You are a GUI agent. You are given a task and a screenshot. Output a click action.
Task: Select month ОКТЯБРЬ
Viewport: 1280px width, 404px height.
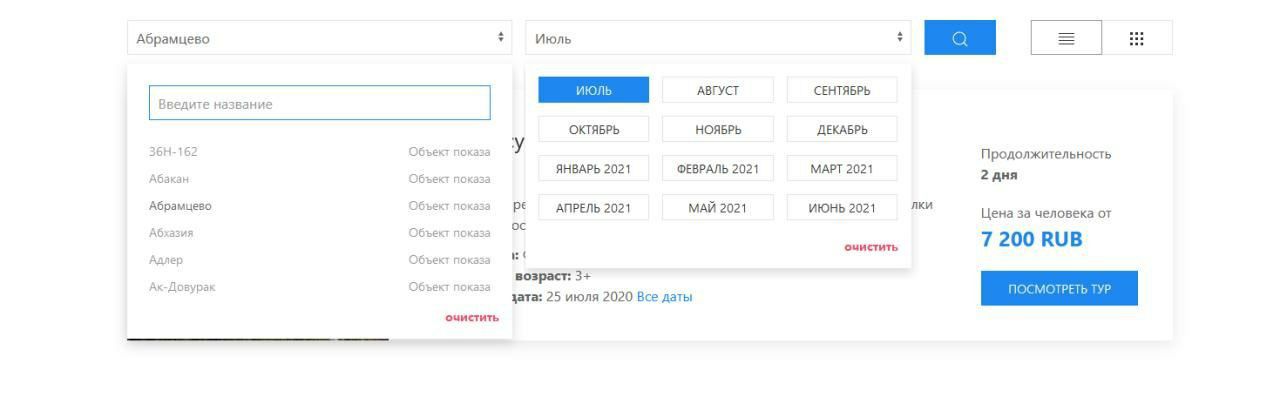594,129
